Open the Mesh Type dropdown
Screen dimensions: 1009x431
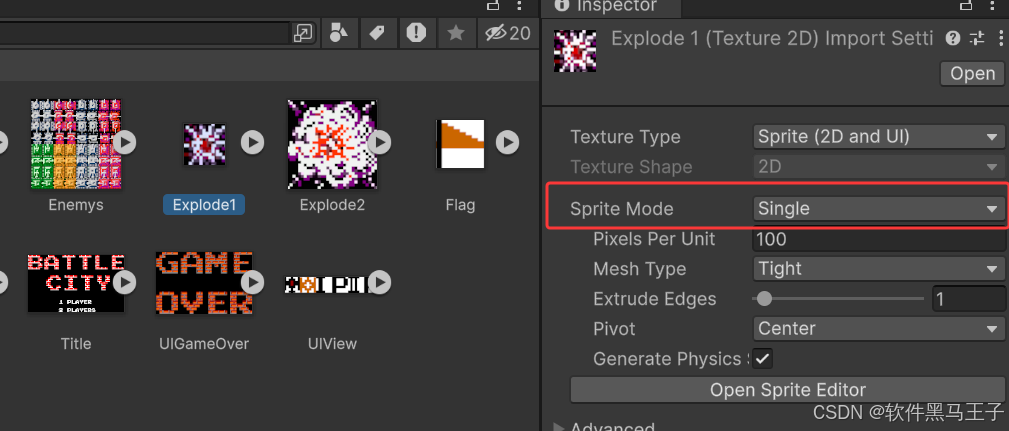coord(878,268)
